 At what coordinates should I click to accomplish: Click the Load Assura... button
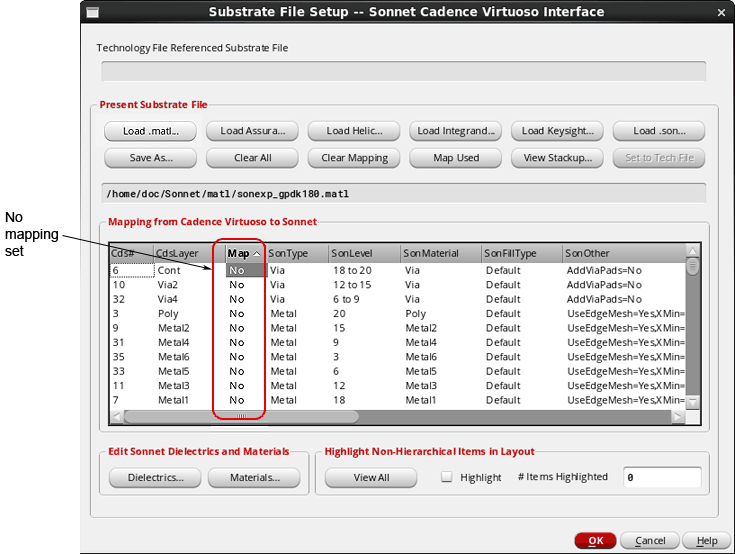coord(252,131)
